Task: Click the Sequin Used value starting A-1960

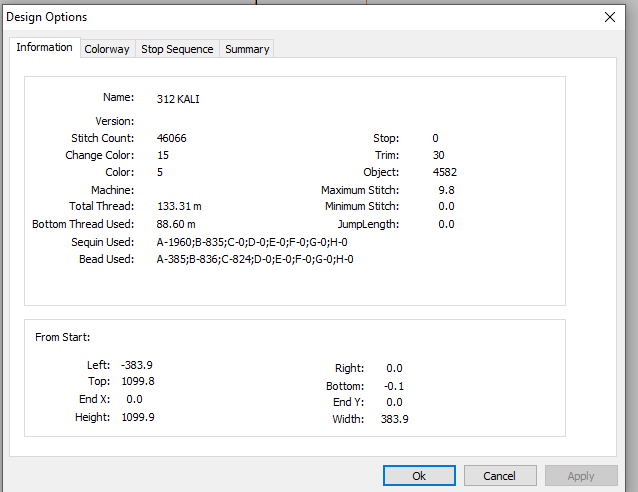Action: [x=252, y=243]
